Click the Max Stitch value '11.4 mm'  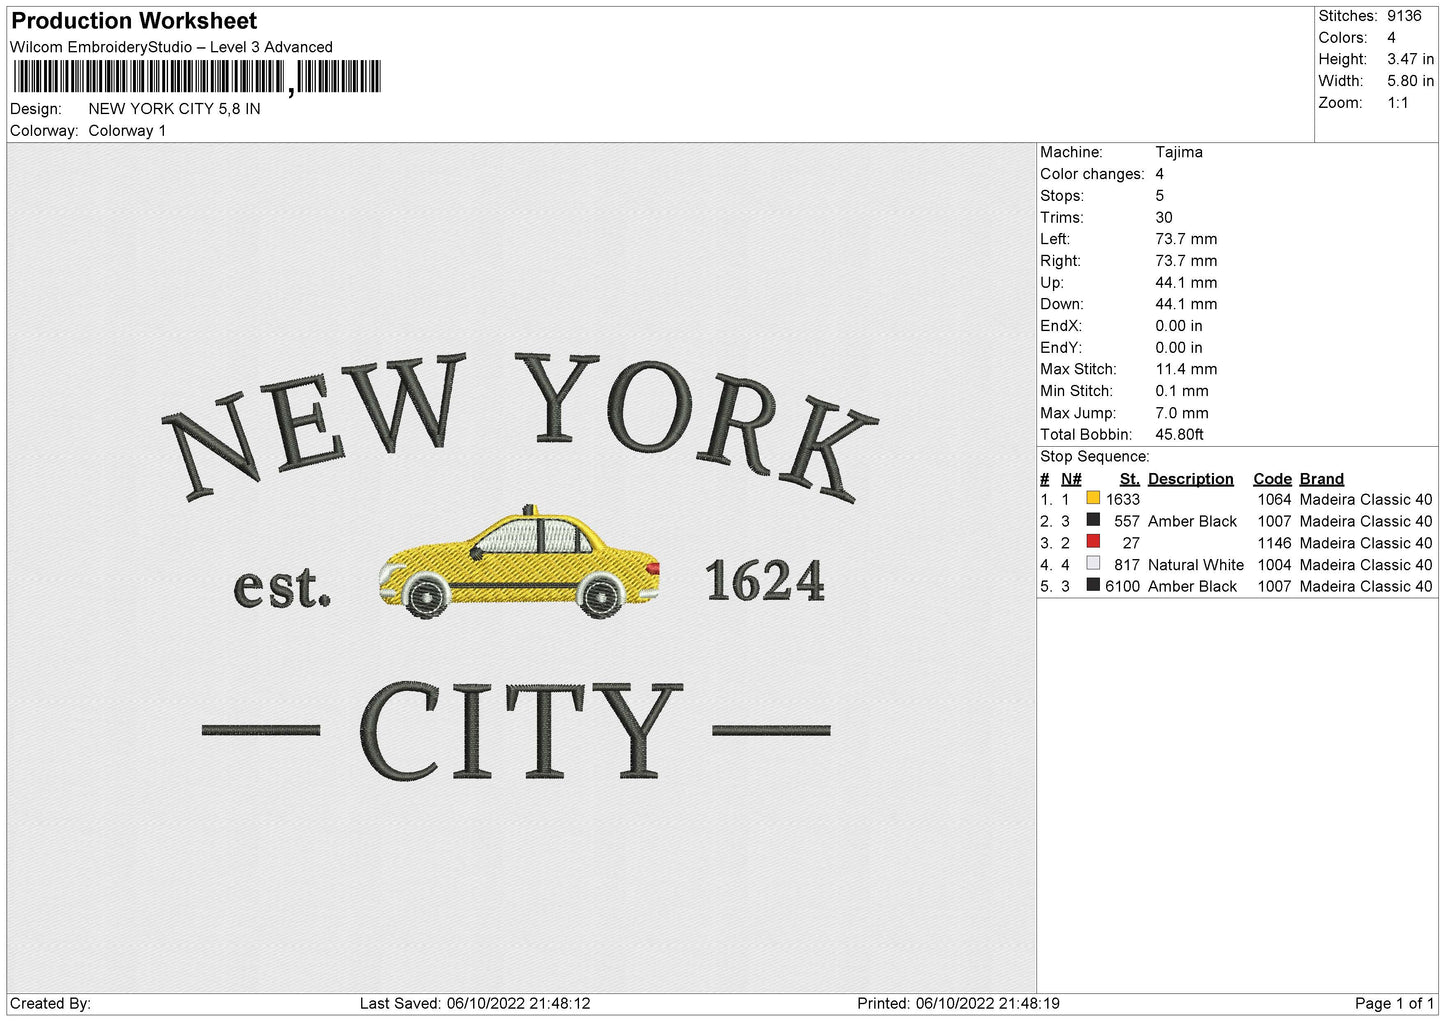(x=1186, y=369)
